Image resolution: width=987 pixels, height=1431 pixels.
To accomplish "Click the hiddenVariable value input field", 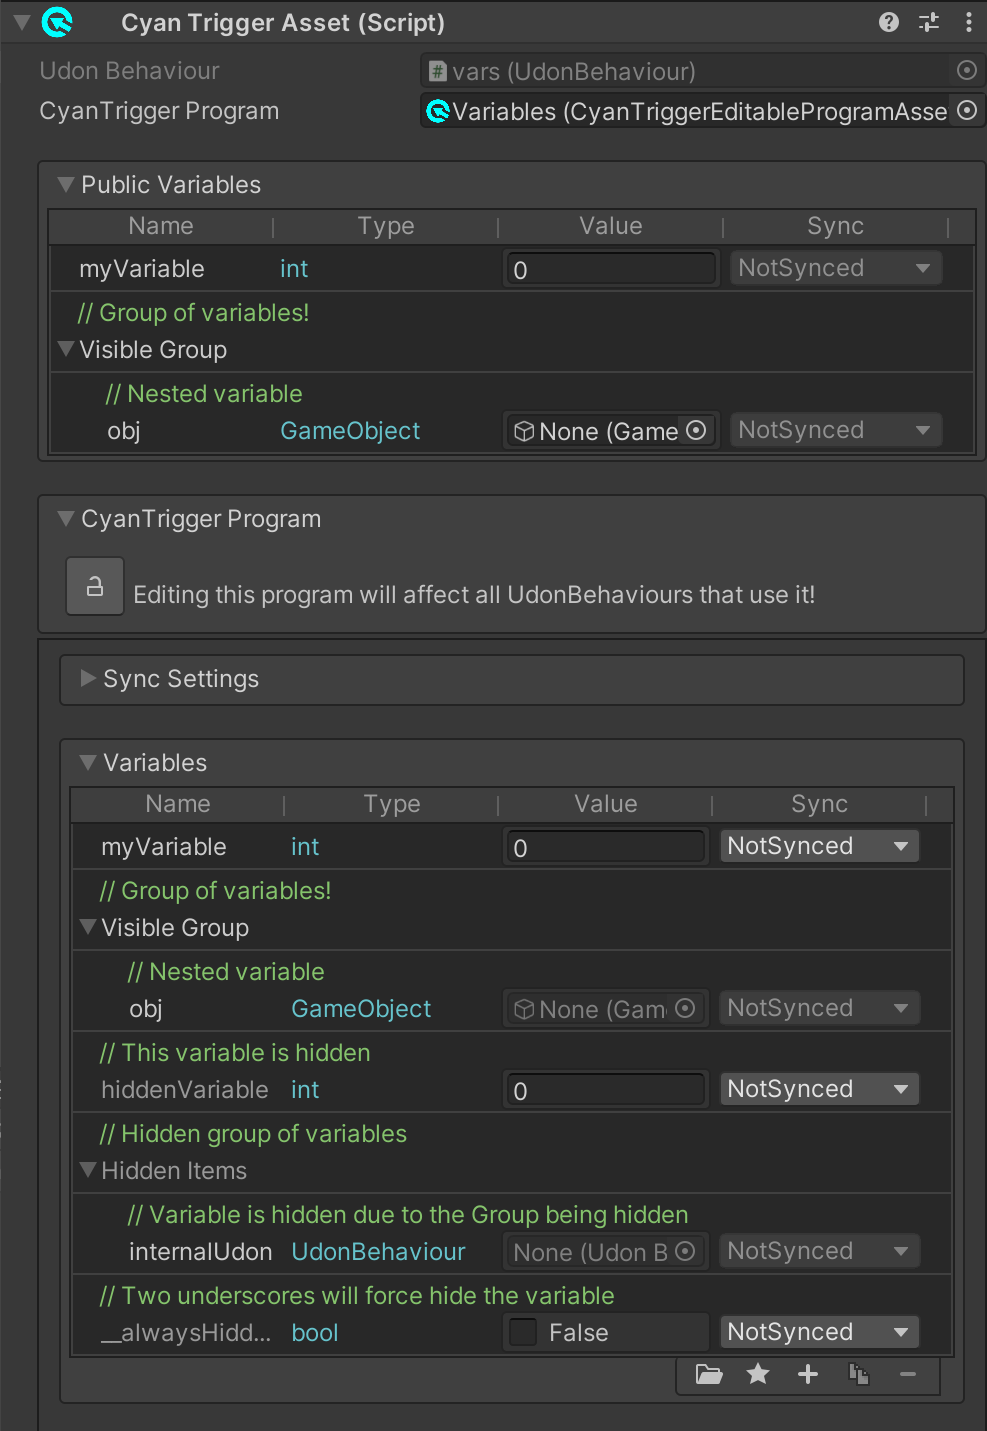I will pos(606,1090).
